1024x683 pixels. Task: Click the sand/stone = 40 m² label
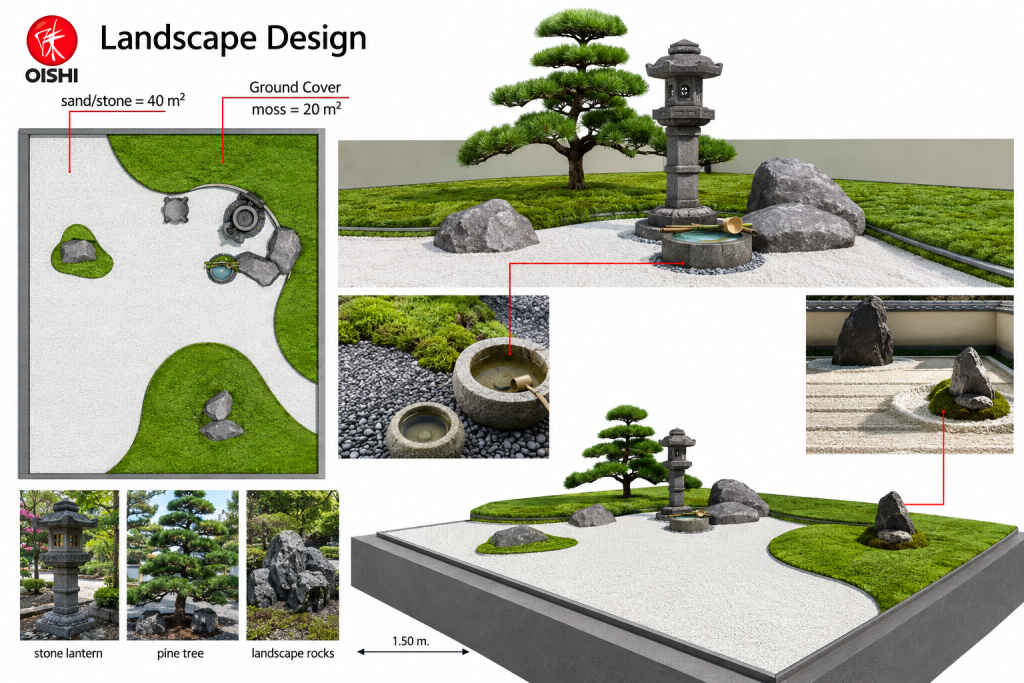tap(123, 101)
